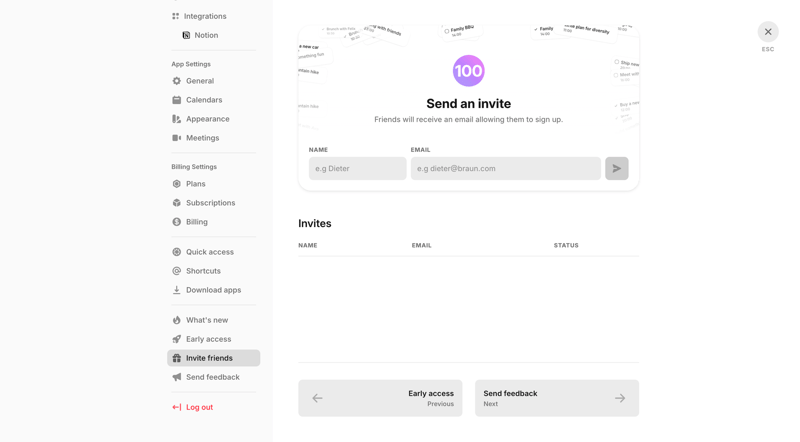The image size is (800, 442).
Task: Focus the Email input field
Action: click(x=506, y=168)
